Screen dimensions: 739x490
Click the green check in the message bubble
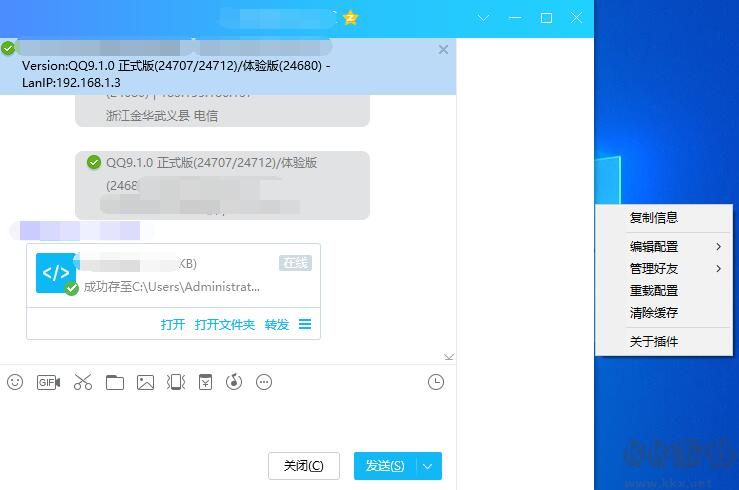[x=94, y=163]
